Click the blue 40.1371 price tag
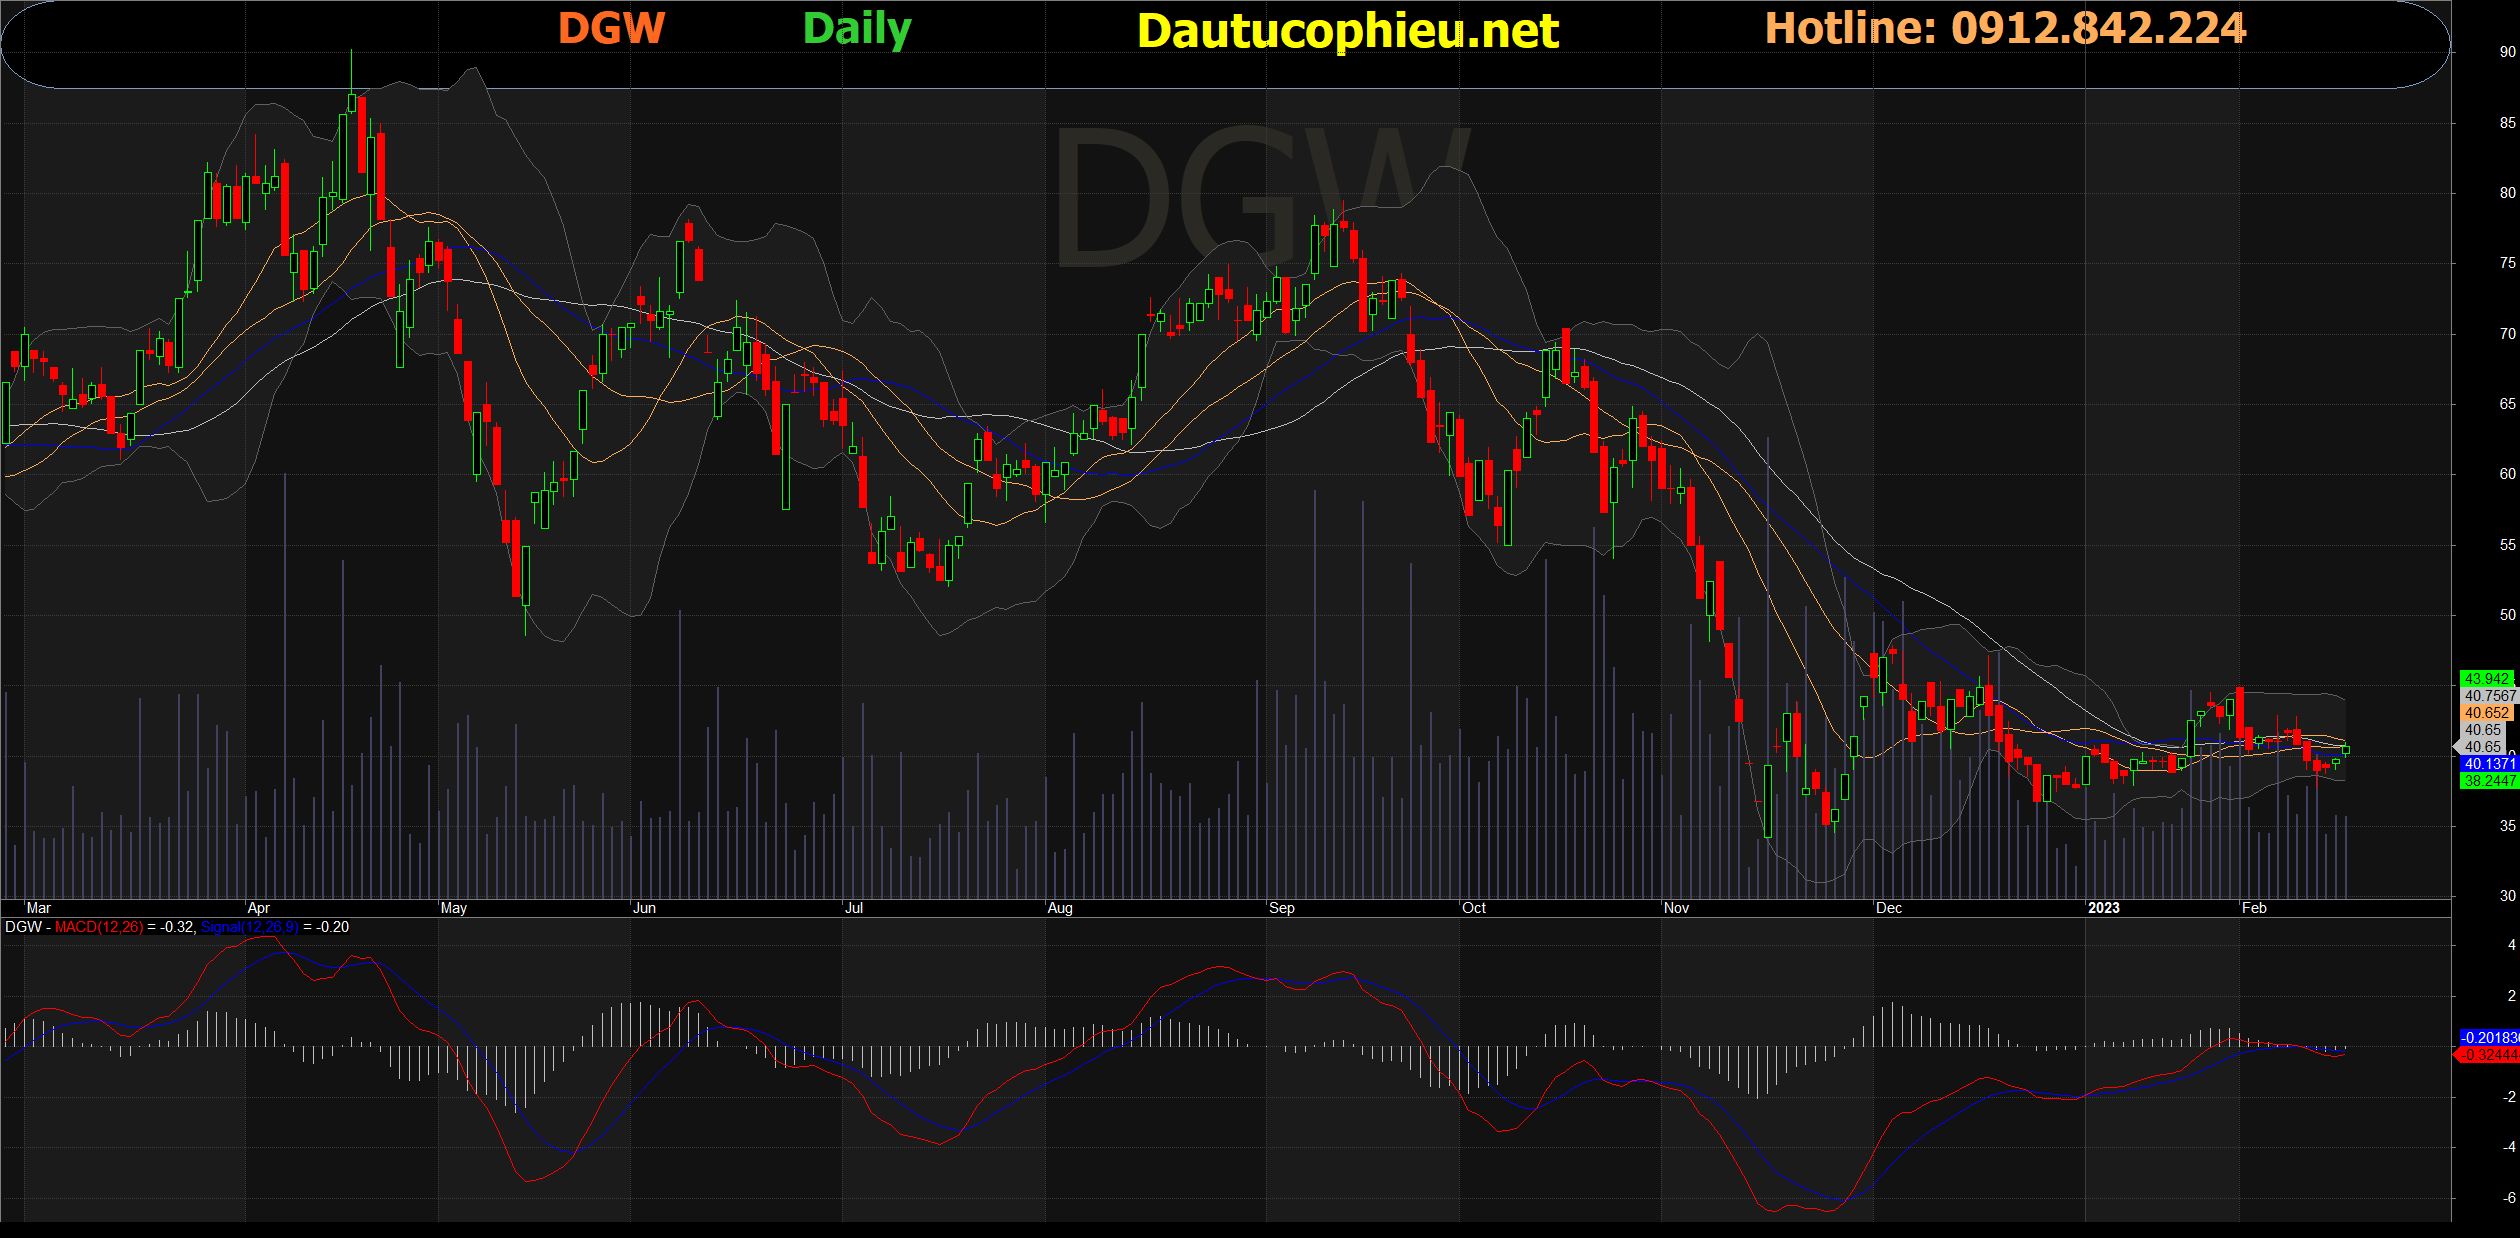Viewport: 2520px width, 1238px height. point(2488,764)
